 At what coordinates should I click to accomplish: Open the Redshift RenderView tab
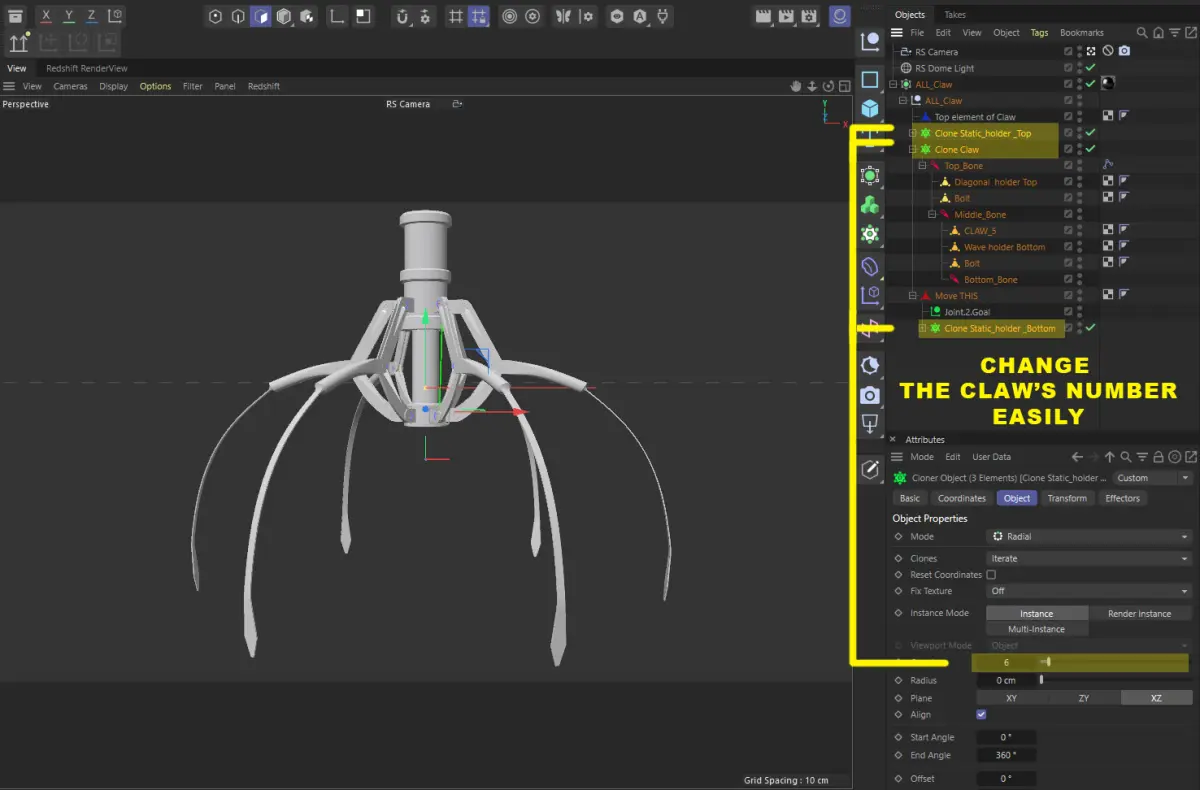[87, 69]
